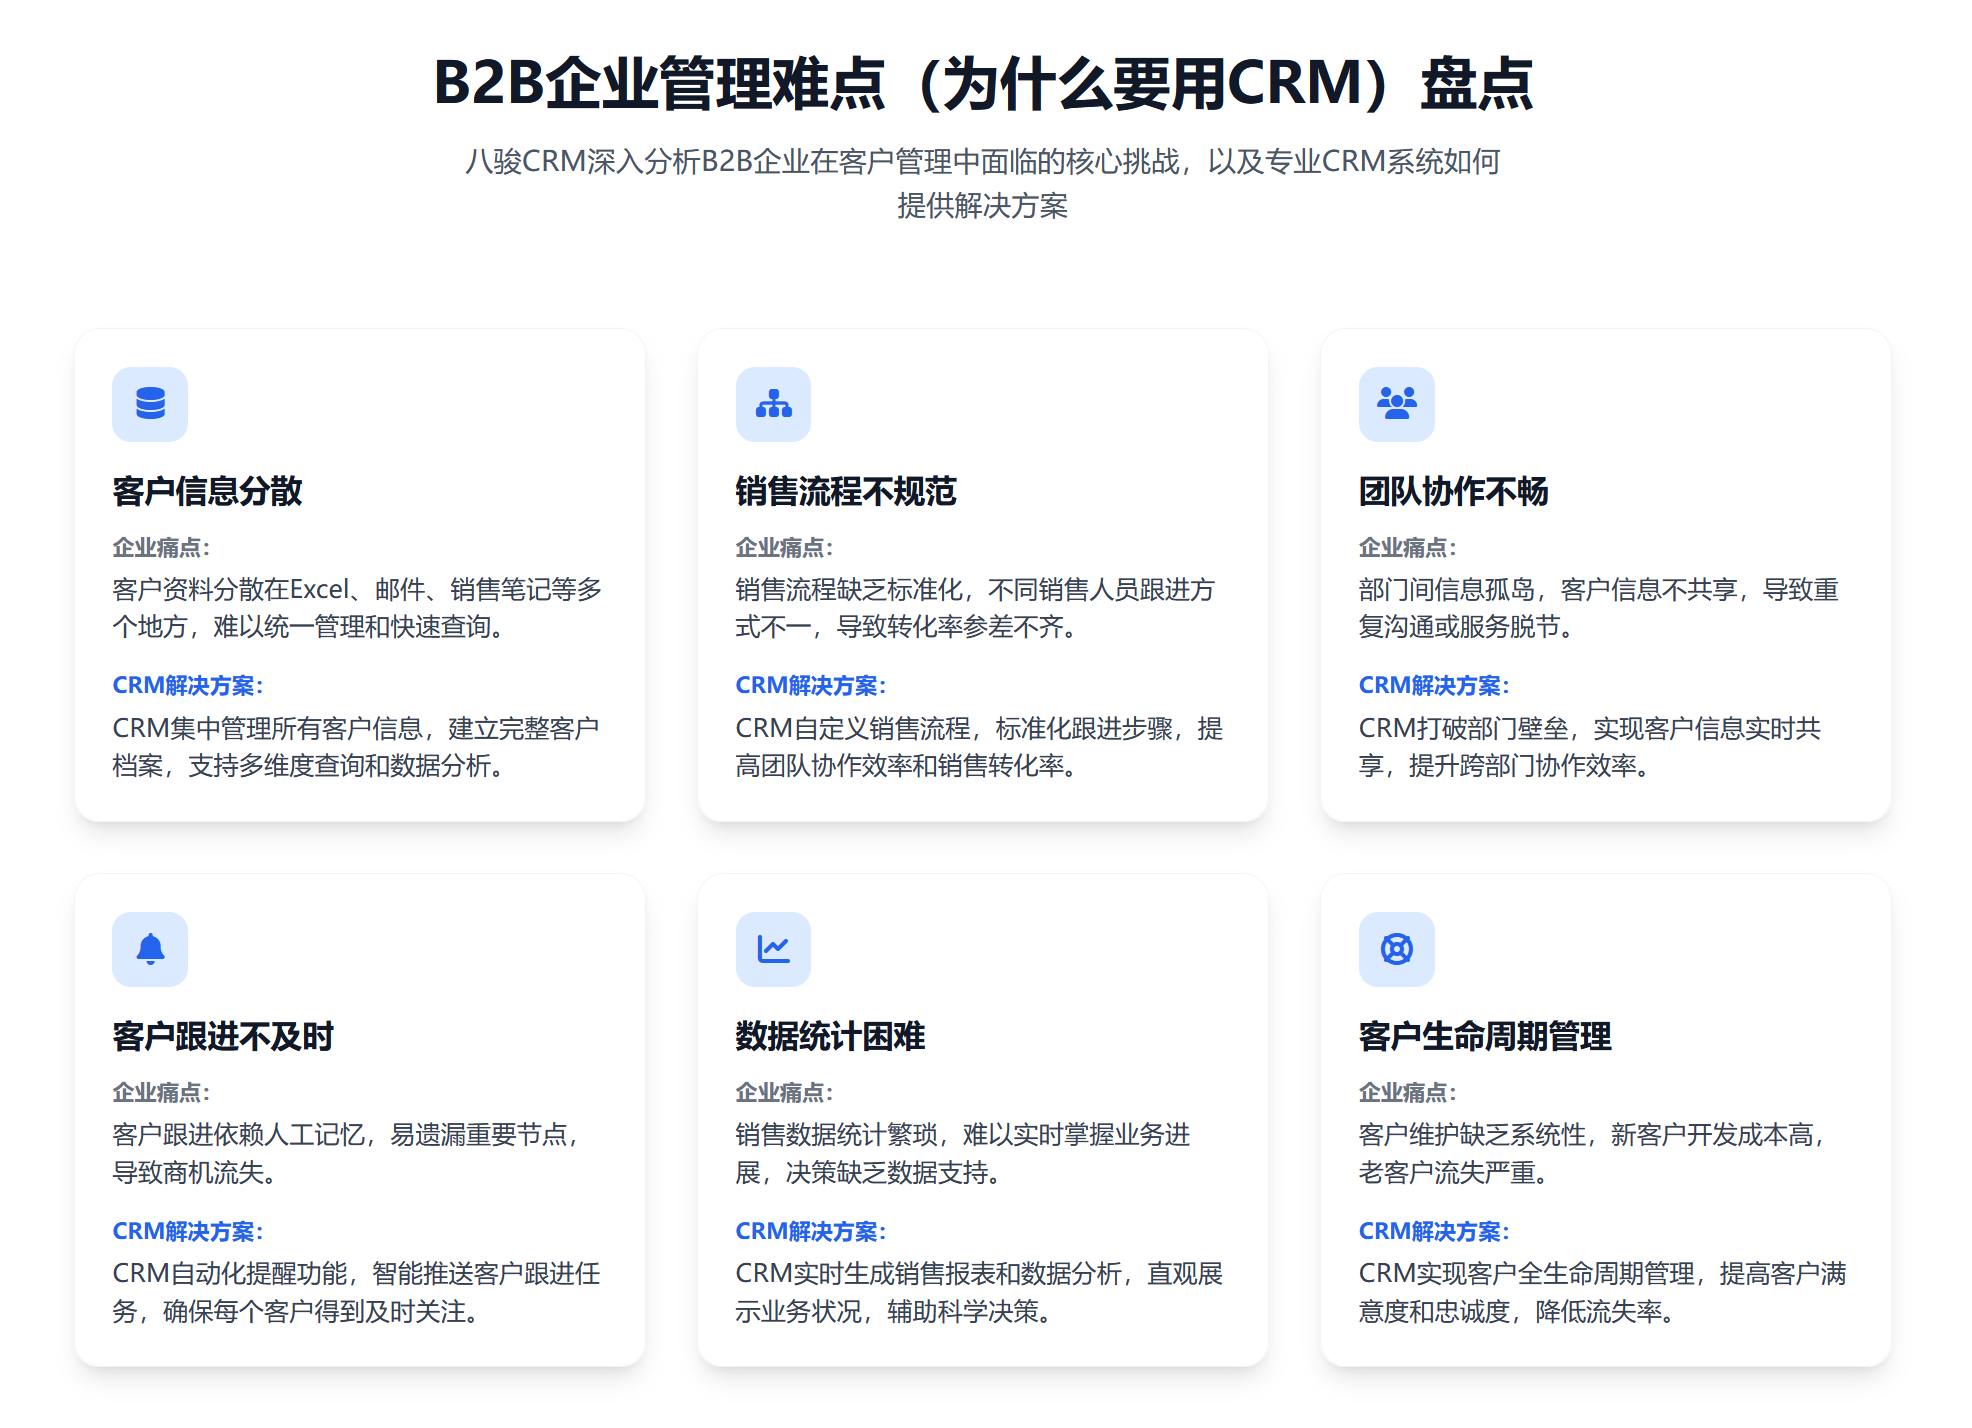Select the 客户跟进不及时 card title
The height and width of the screenshot is (1428, 1972).
(x=222, y=1036)
